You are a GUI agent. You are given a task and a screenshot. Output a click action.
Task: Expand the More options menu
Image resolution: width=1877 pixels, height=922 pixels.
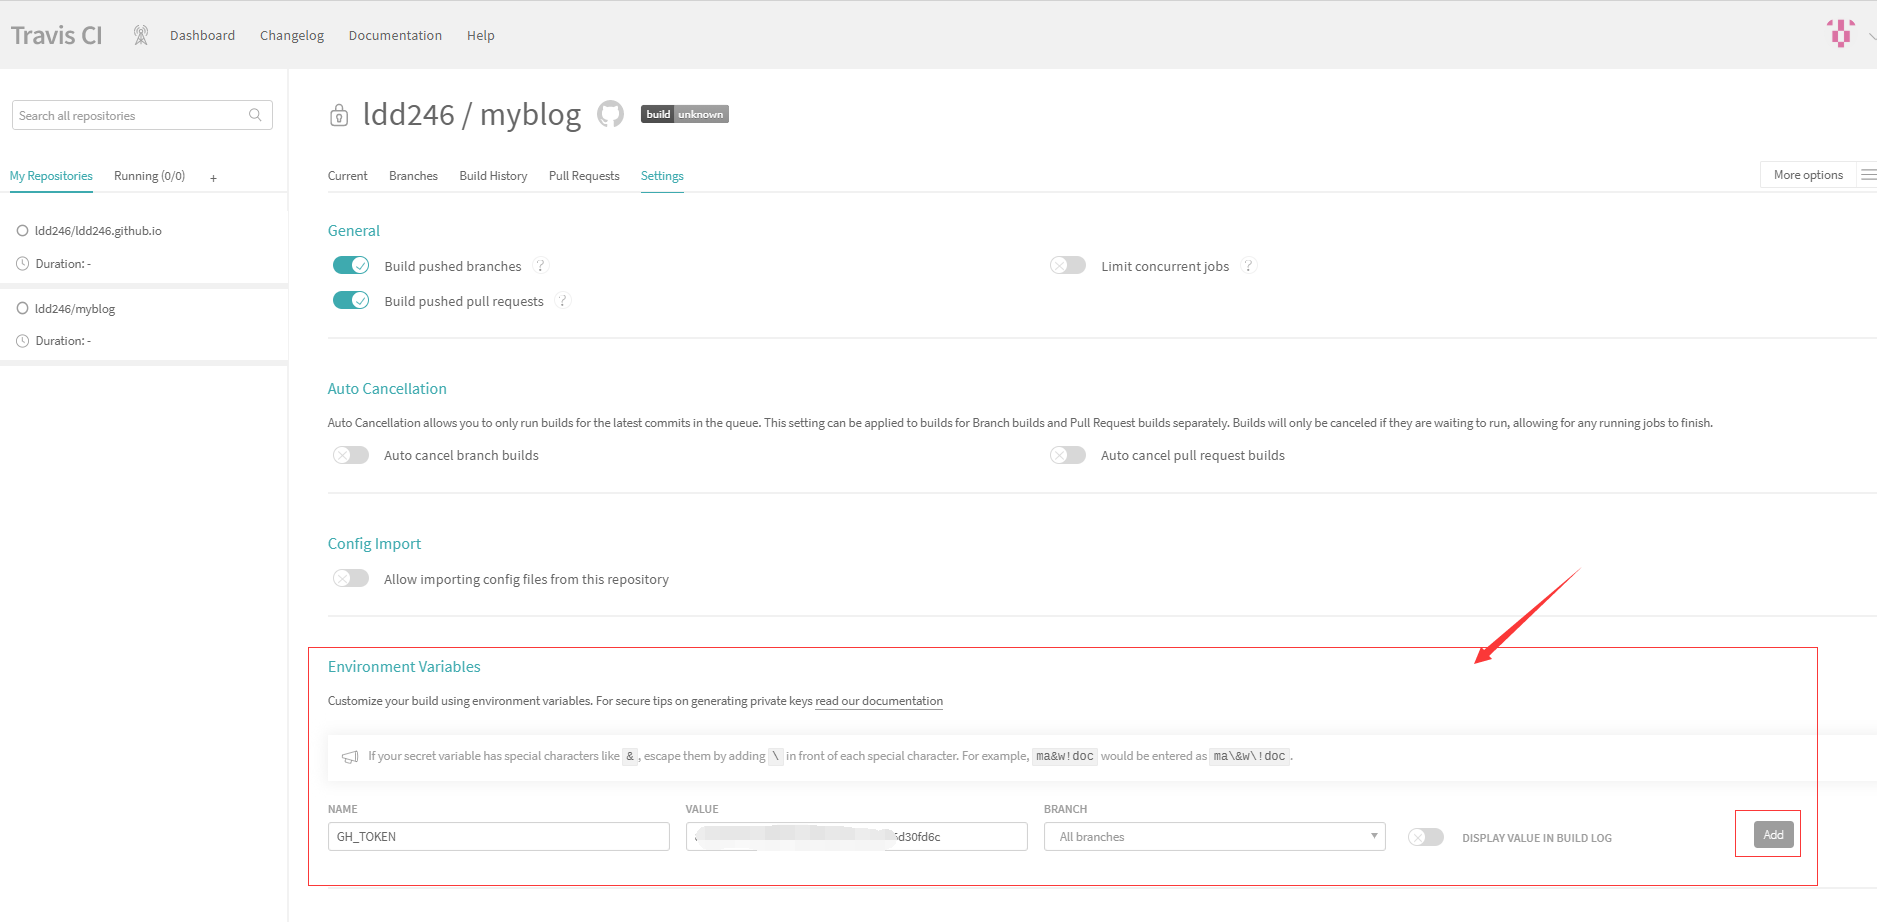(x=1808, y=175)
